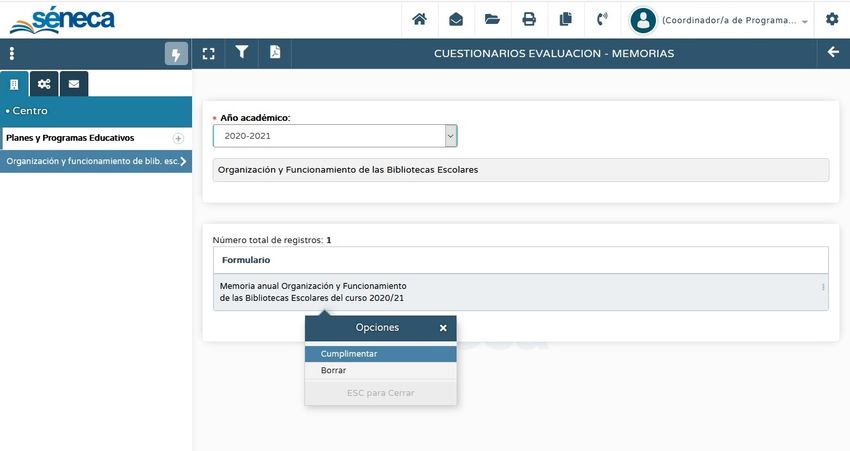Click the documents copy icon

[566, 19]
